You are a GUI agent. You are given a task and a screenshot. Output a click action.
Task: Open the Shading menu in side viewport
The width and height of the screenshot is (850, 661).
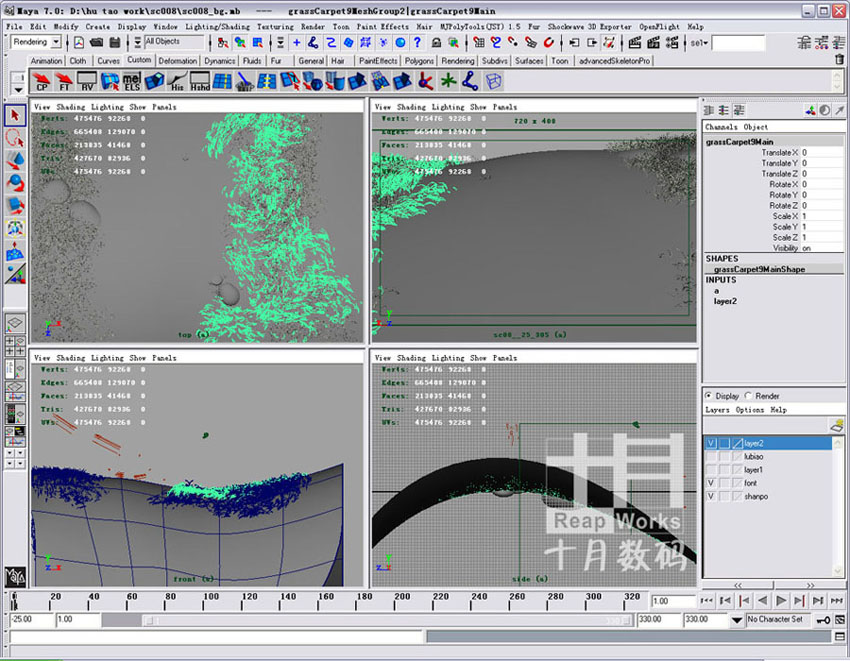[x=411, y=358]
